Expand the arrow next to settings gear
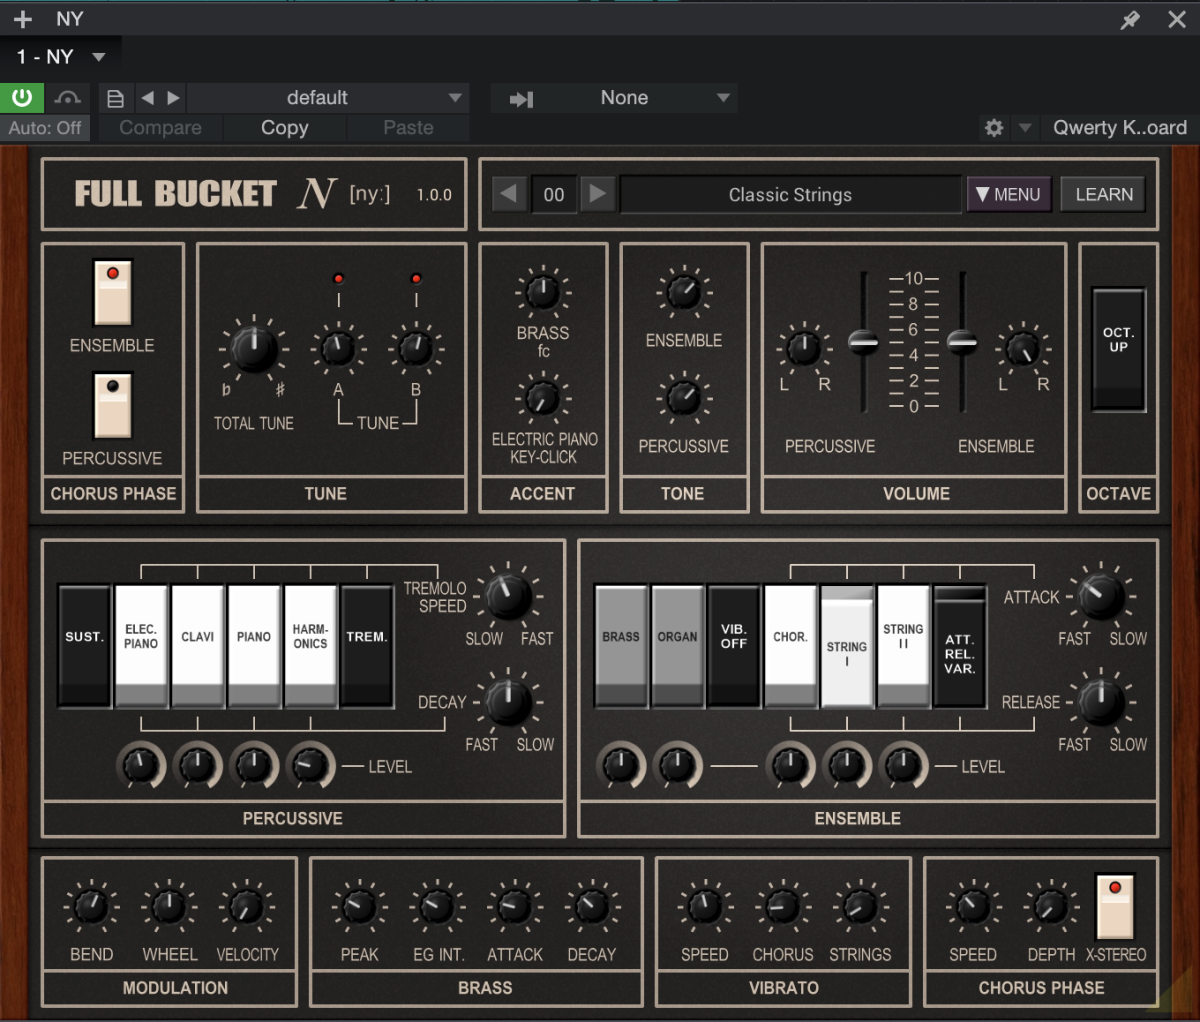 click(1025, 128)
